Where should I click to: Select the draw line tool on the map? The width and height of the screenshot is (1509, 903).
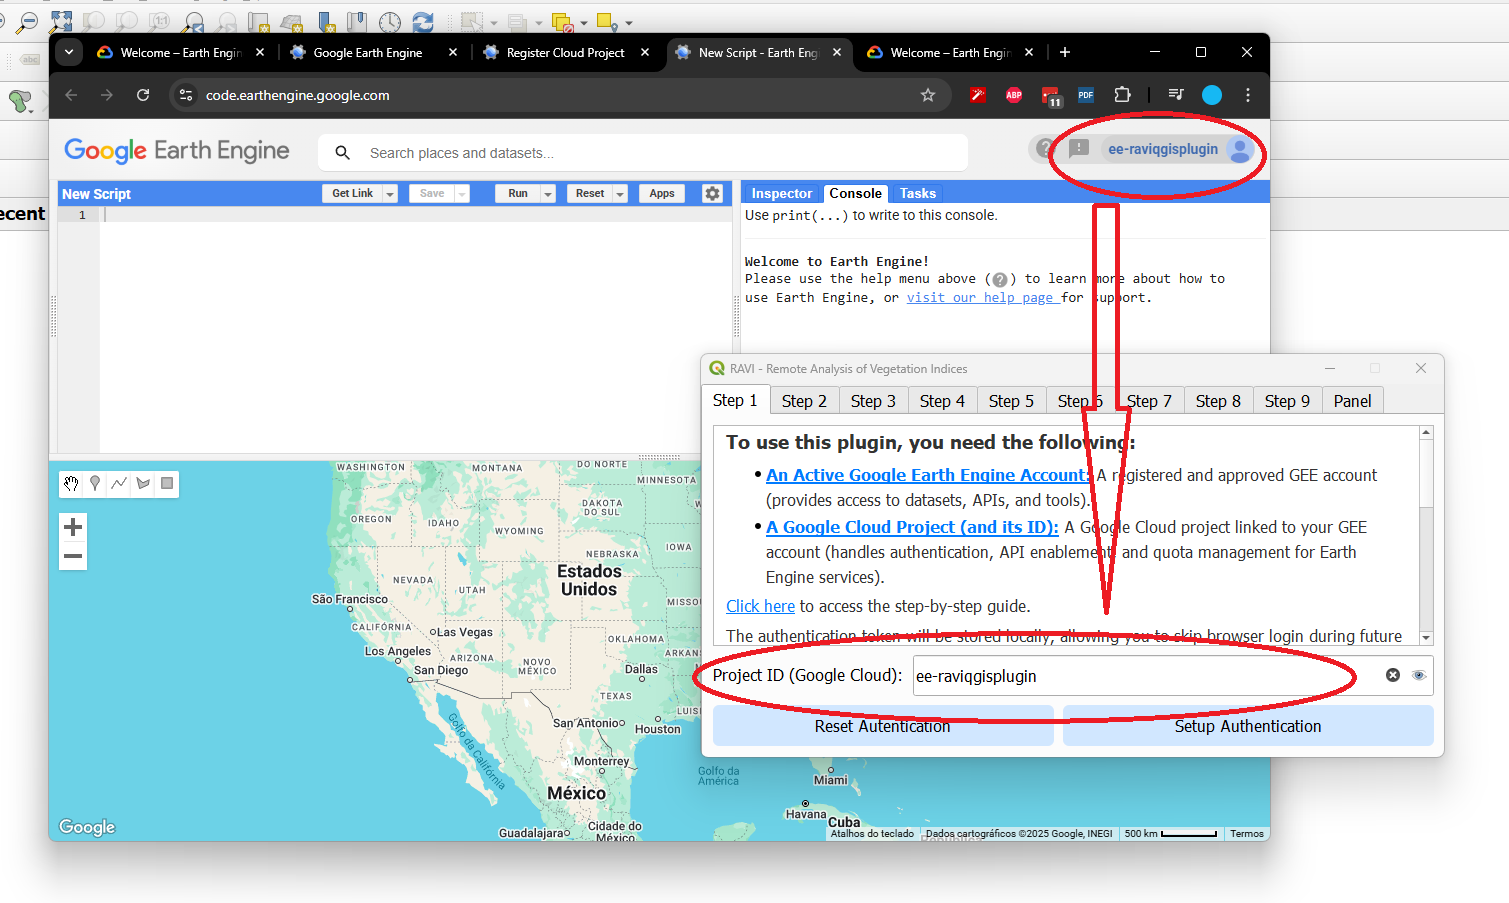click(119, 484)
